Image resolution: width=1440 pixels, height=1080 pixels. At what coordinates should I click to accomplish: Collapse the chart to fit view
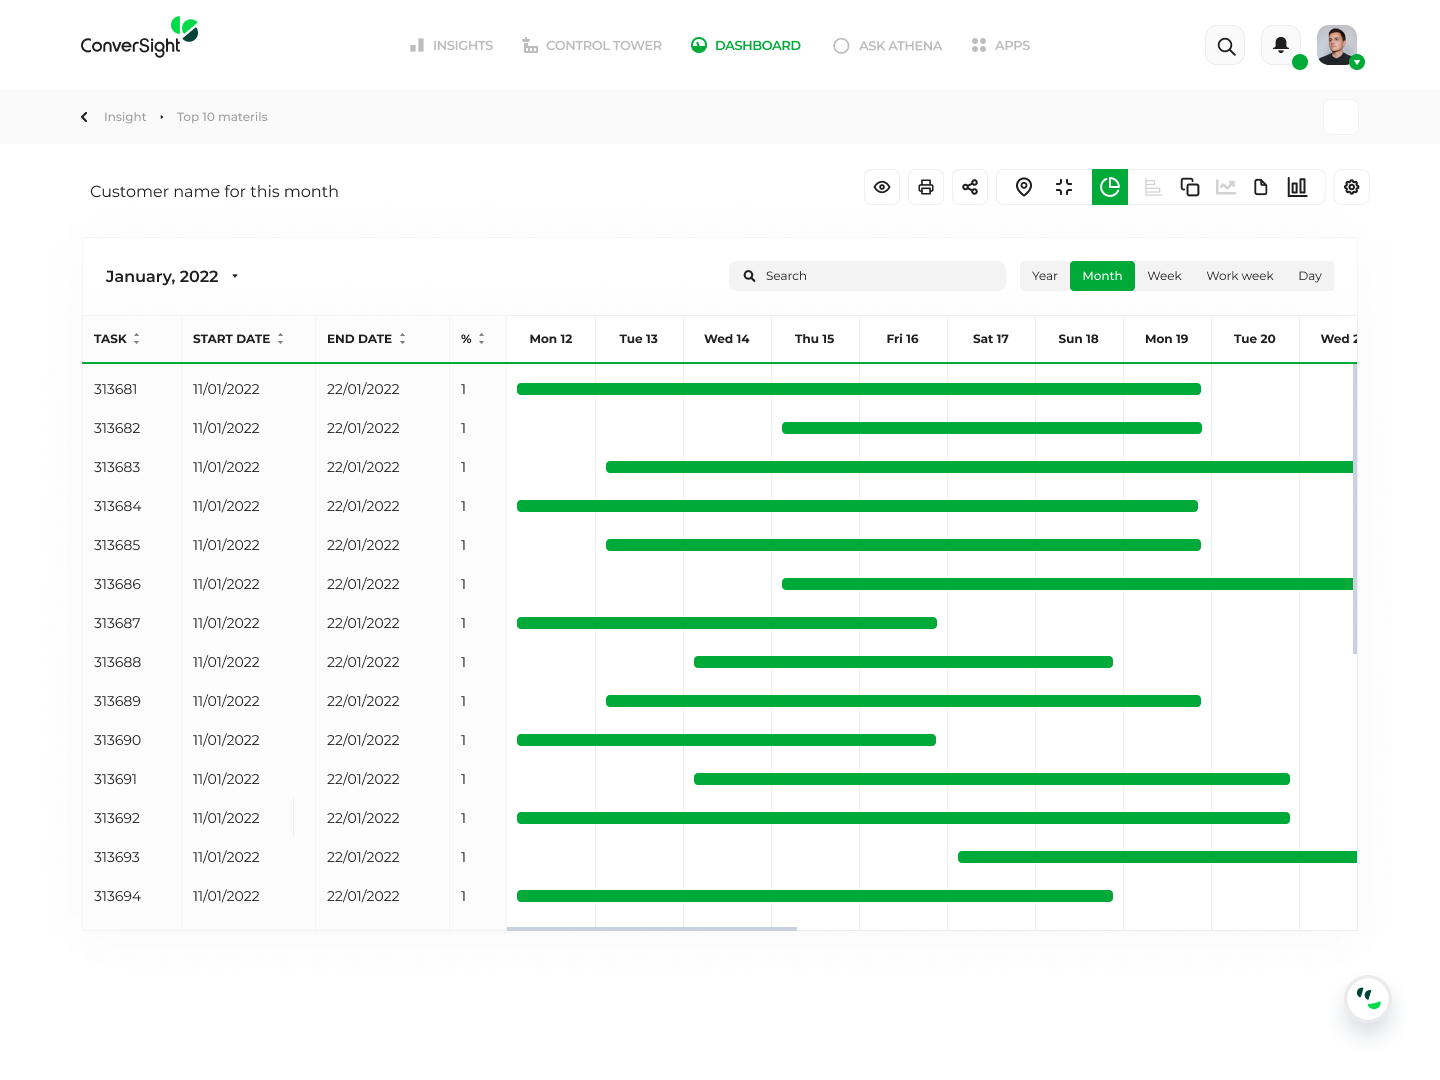tap(1064, 187)
